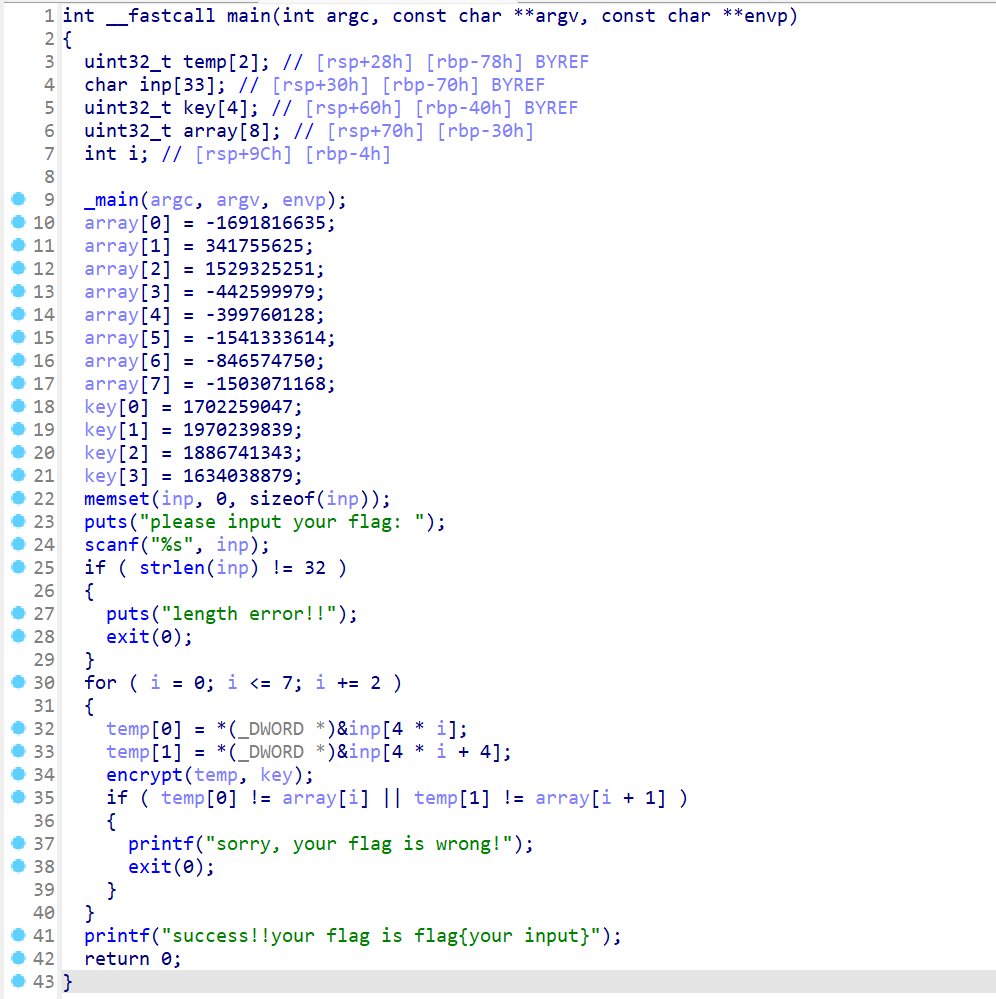Screen dimensions: 996x999
Task: Toggle breakpoint dot on line 9
Action: tap(18, 199)
